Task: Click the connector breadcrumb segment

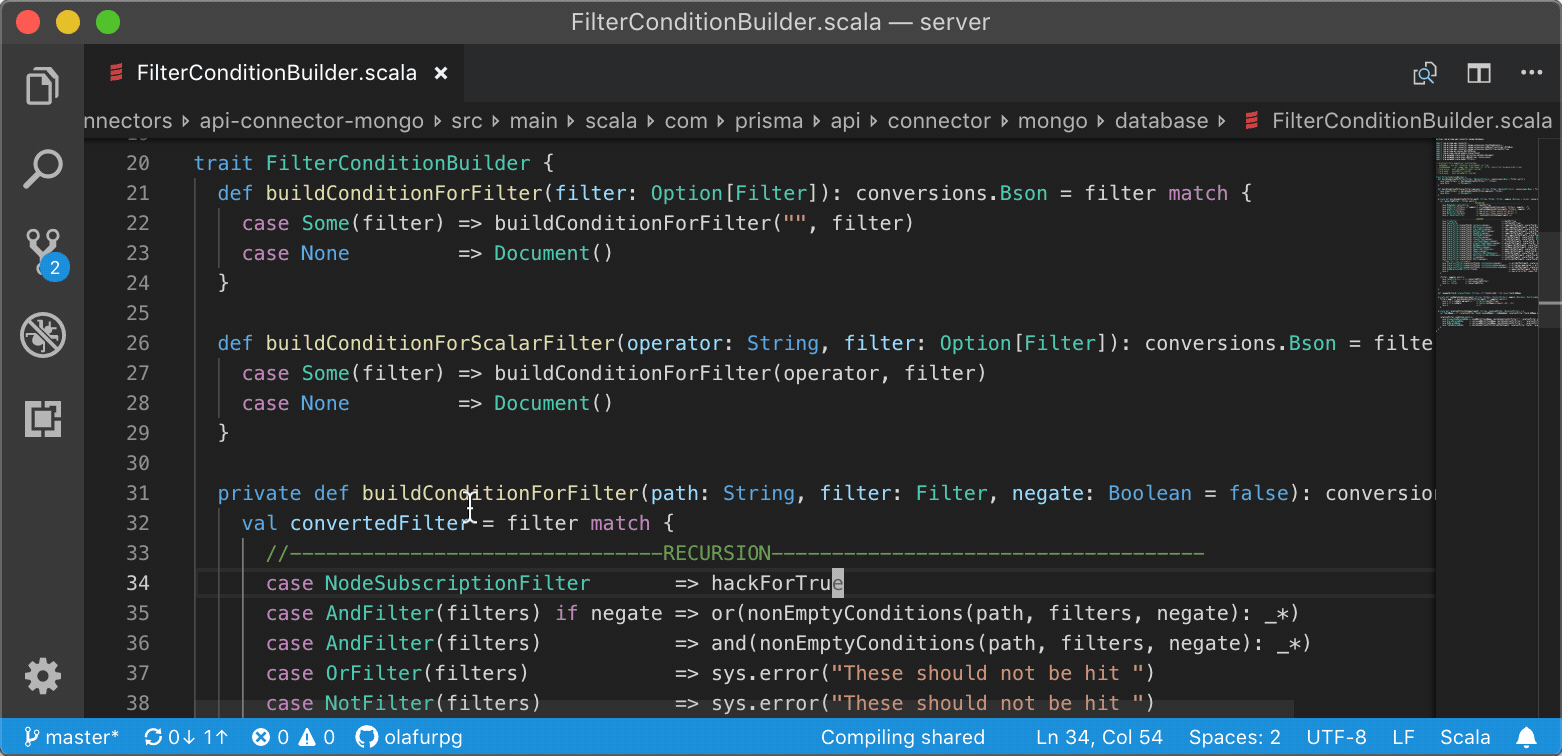Action: [x=939, y=121]
